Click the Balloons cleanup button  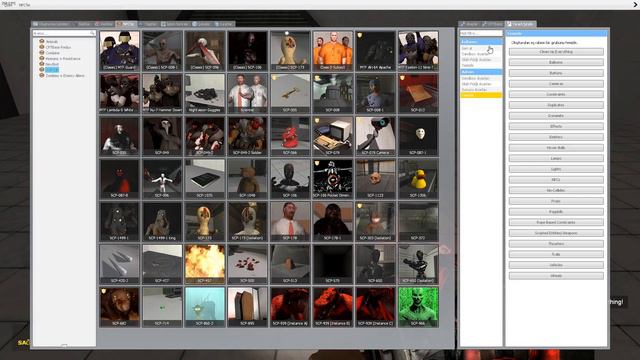pos(556,62)
